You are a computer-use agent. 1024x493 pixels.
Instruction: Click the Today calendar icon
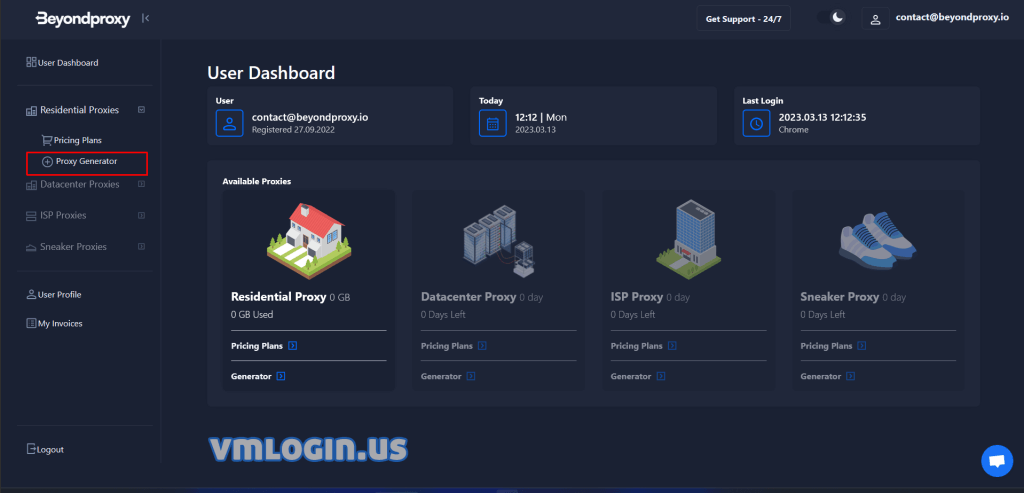point(492,123)
